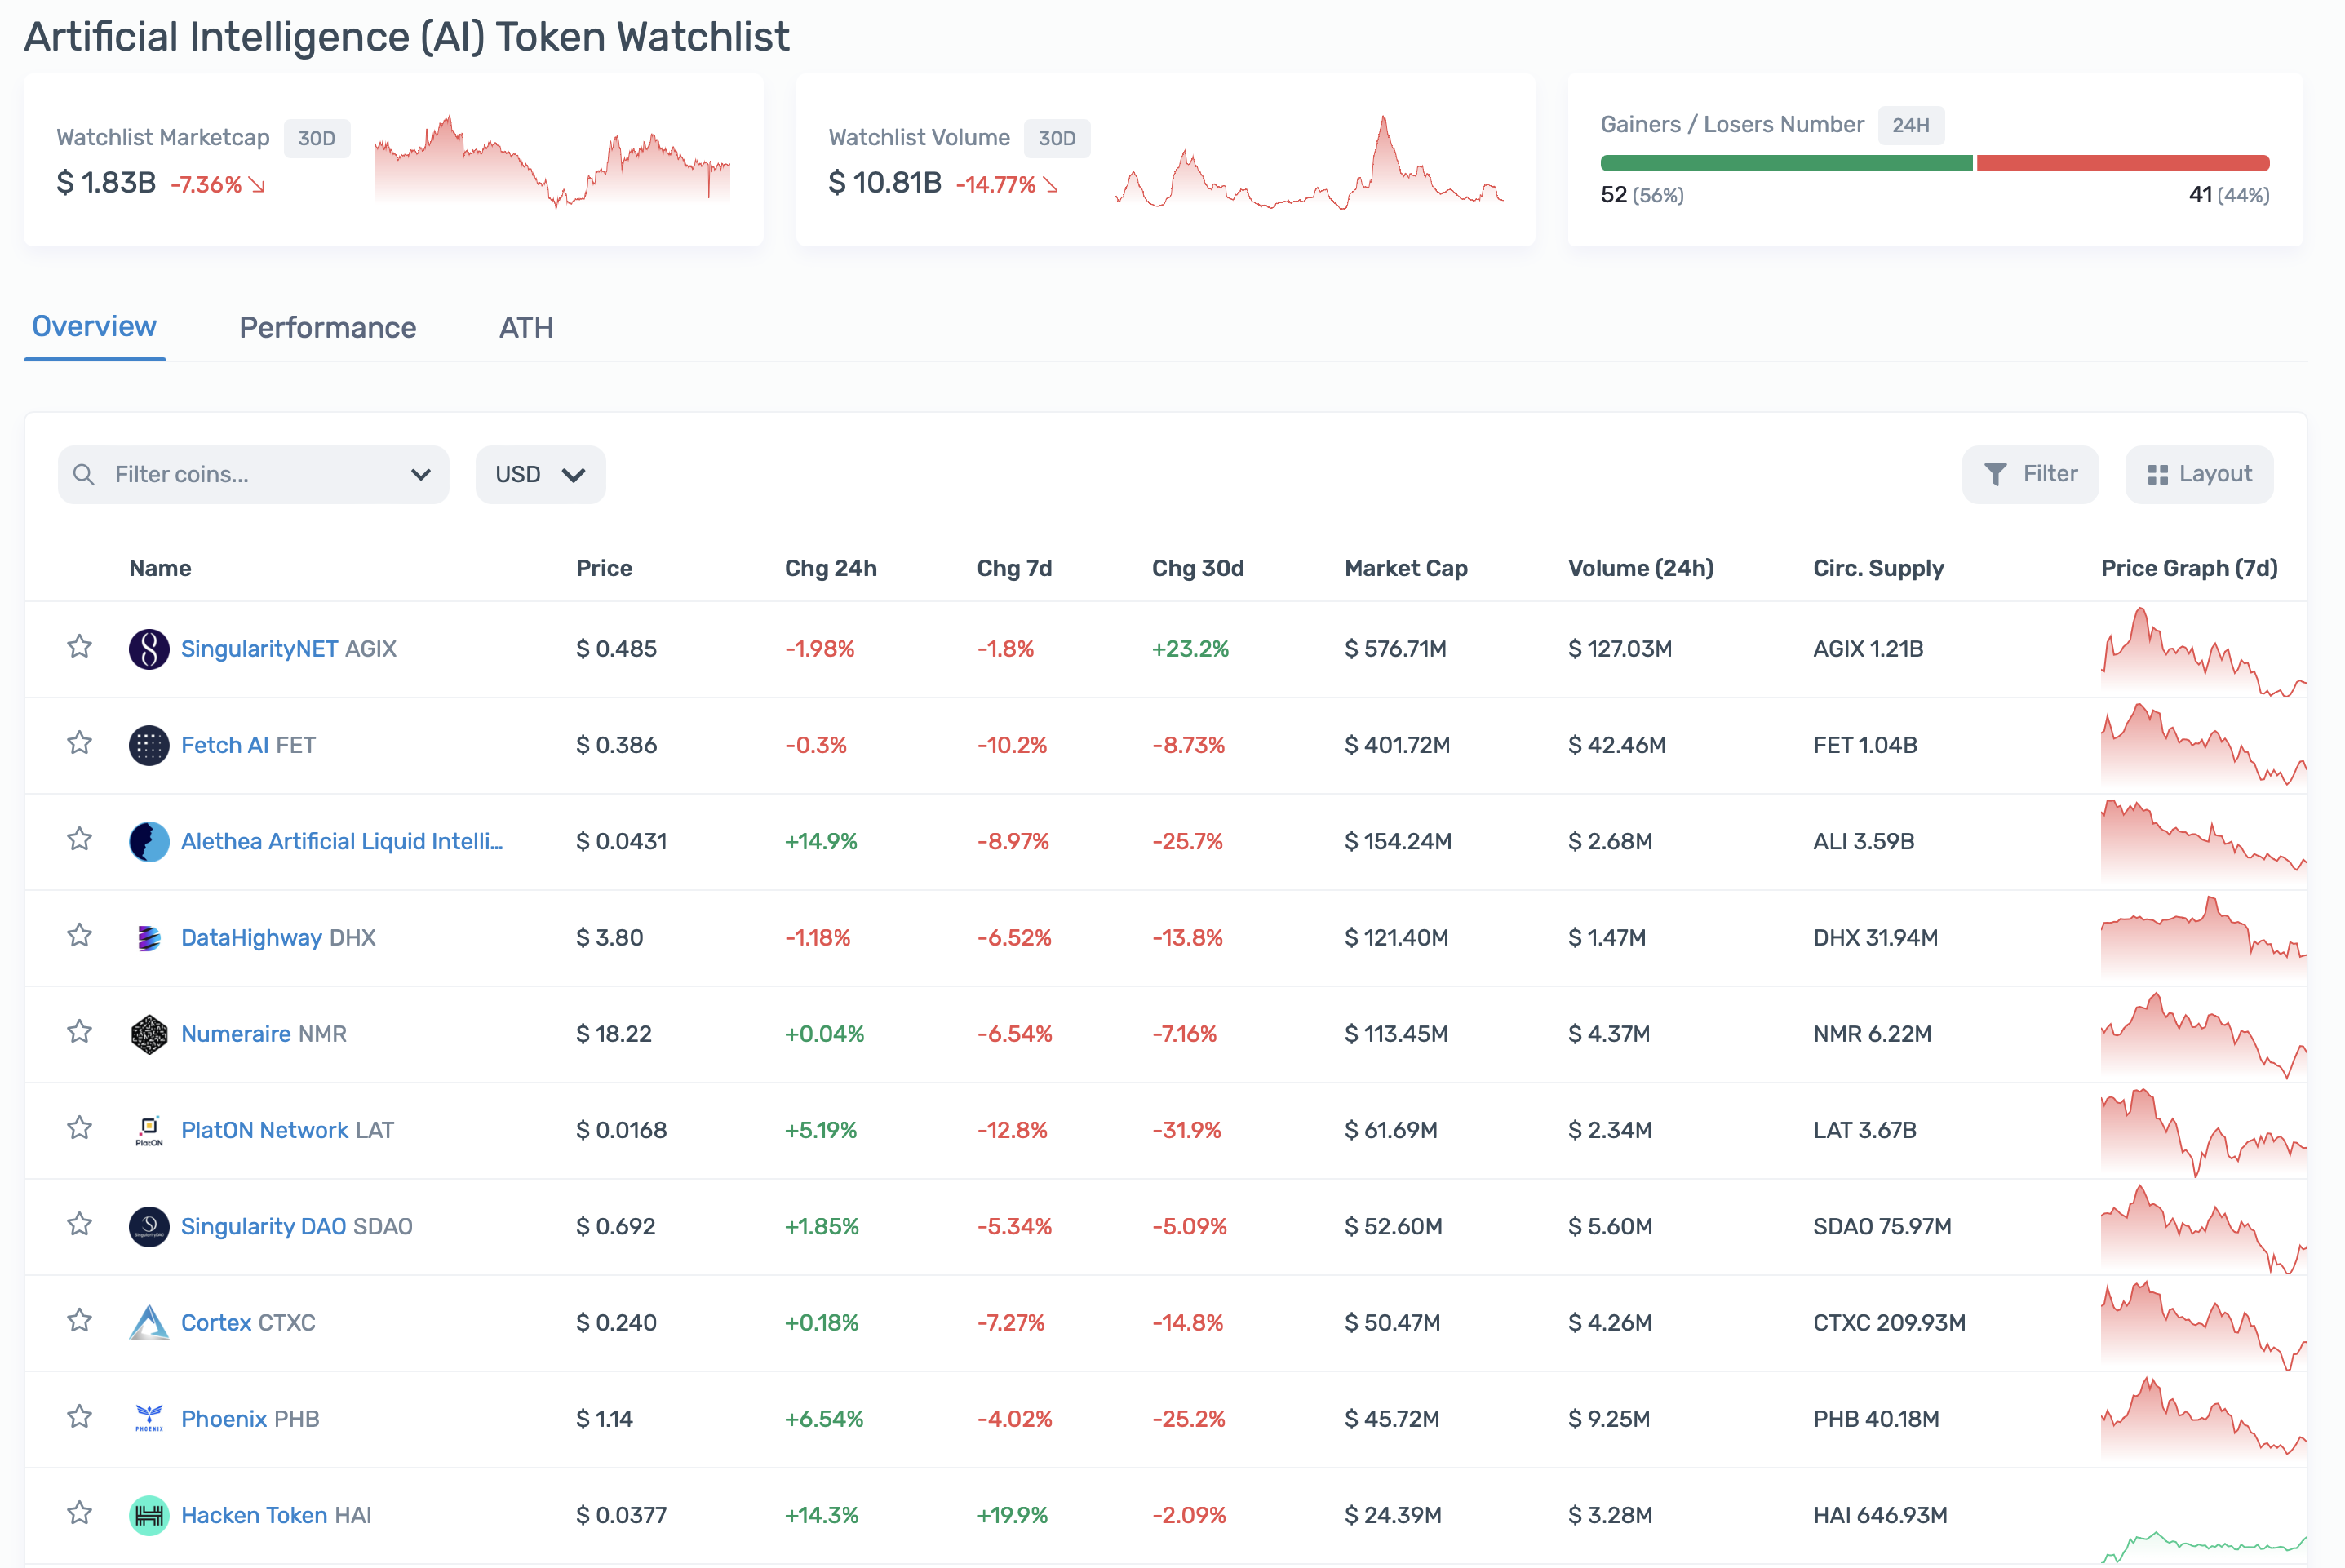Add Numeraire NMR to favorites

click(80, 1032)
